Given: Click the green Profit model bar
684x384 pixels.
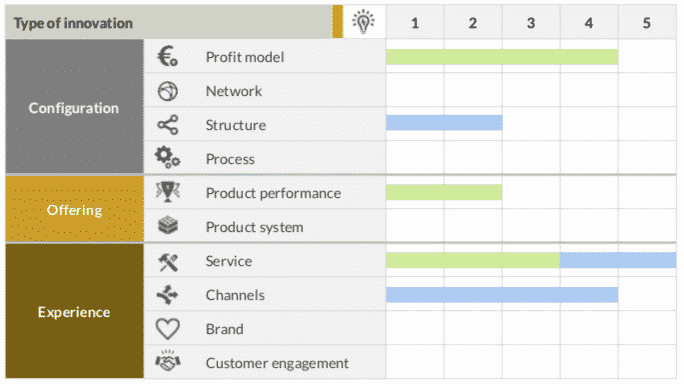Looking at the screenshot, I should [x=502, y=57].
